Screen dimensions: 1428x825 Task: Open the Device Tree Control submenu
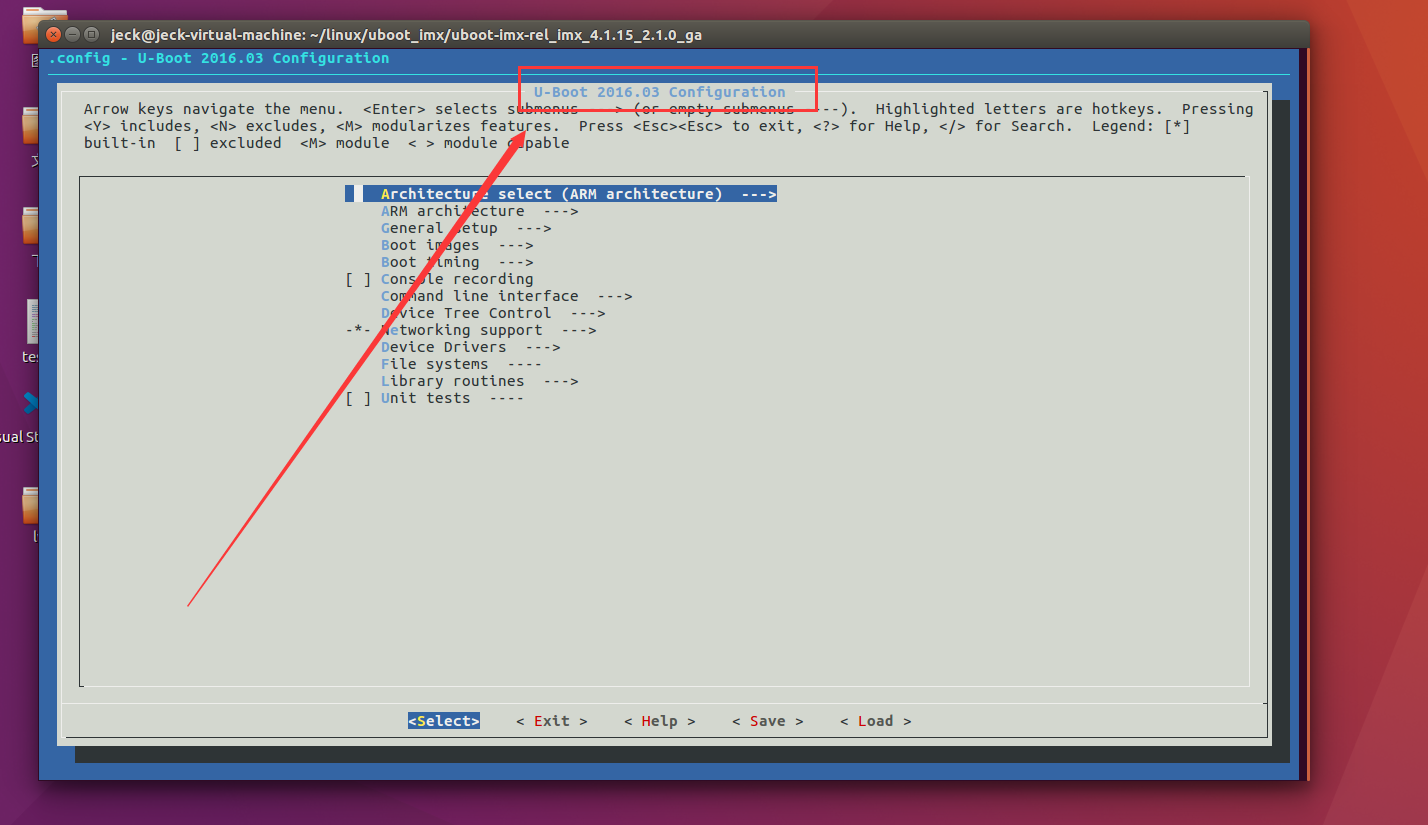493,313
